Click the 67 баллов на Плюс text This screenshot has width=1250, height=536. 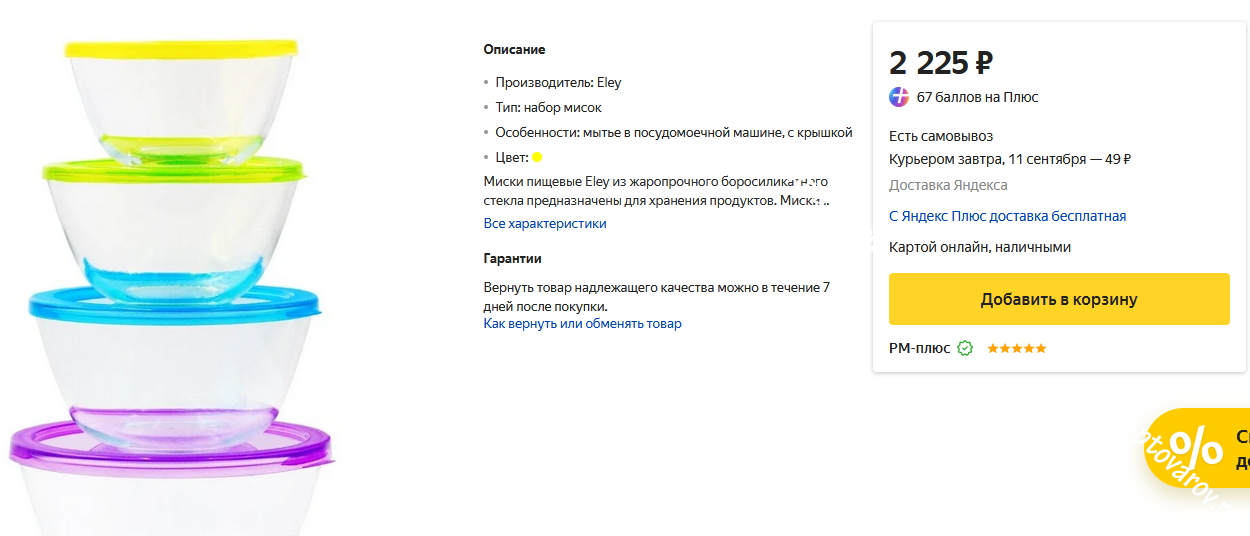(x=977, y=97)
